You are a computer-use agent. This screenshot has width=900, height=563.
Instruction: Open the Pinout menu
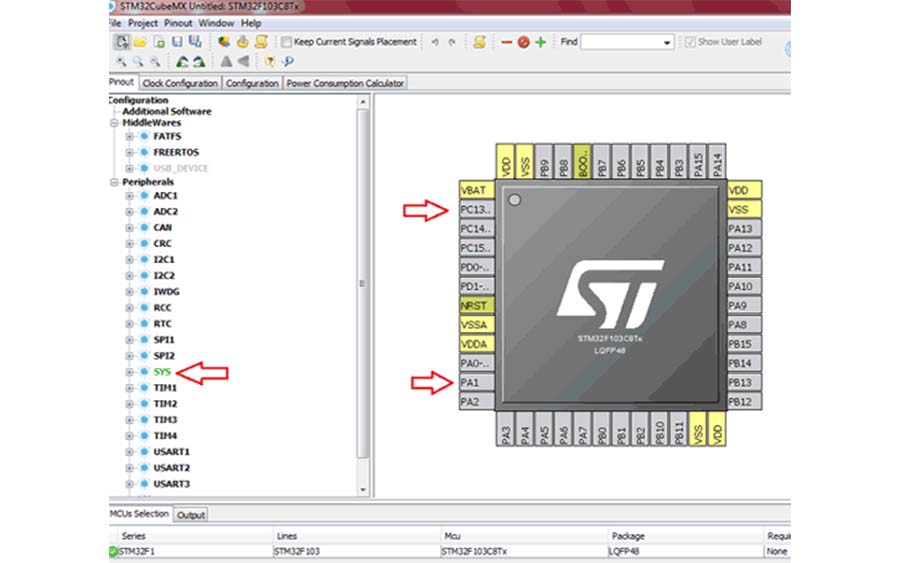tap(178, 23)
